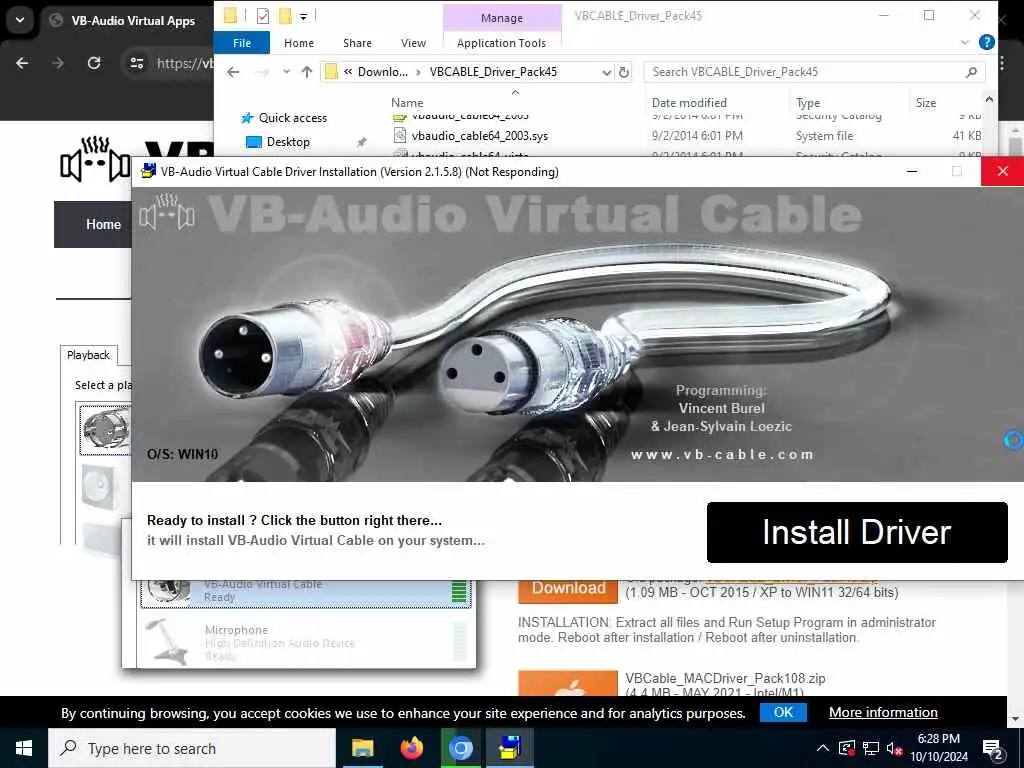Sort files by Size column

point(925,103)
